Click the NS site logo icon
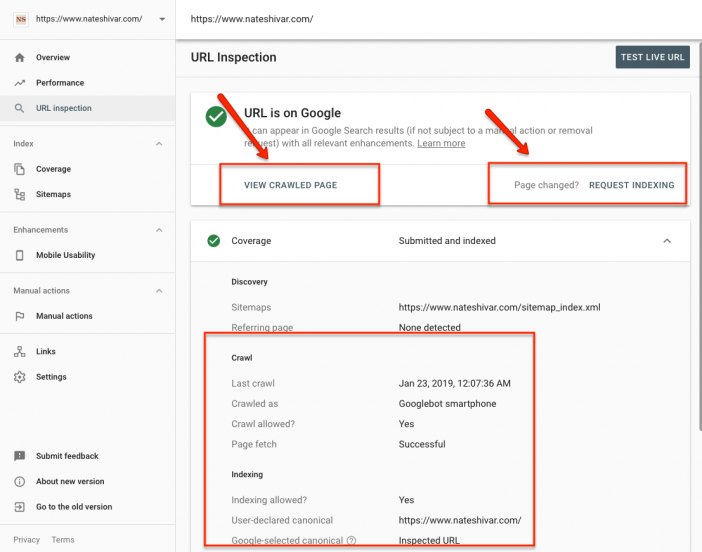 coord(21,19)
